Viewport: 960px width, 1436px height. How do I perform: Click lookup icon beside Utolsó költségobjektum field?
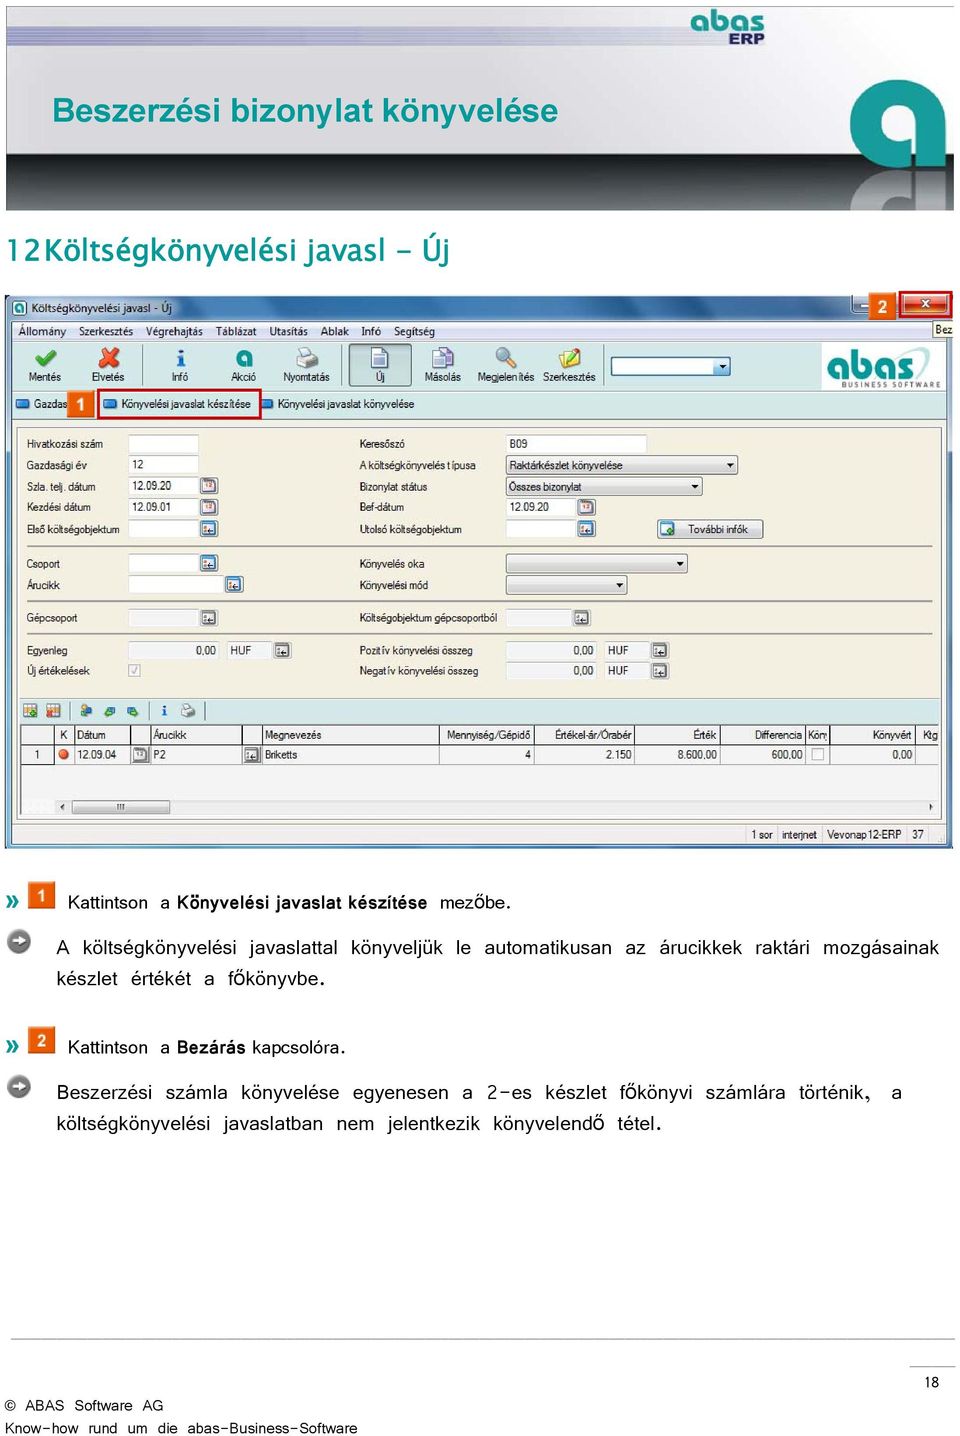point(586,529)
